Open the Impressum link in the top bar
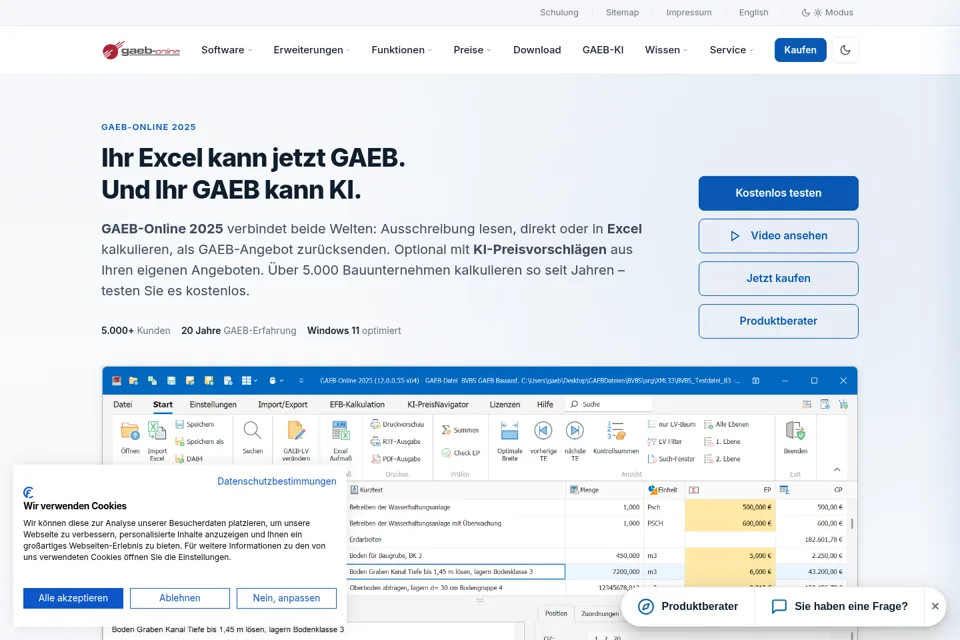 689,12
